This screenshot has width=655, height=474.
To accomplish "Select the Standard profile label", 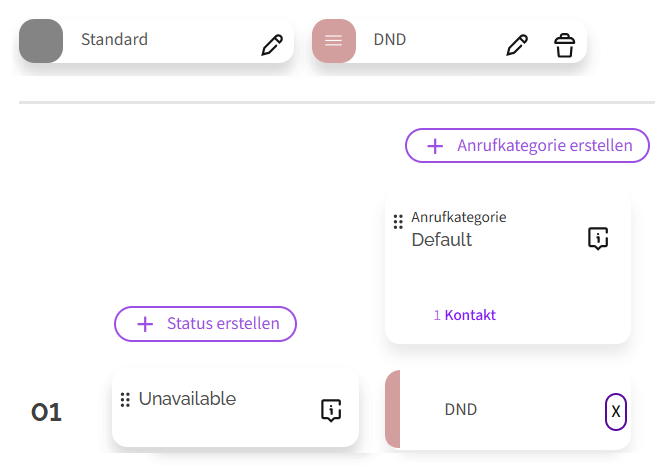I will 114,40.
